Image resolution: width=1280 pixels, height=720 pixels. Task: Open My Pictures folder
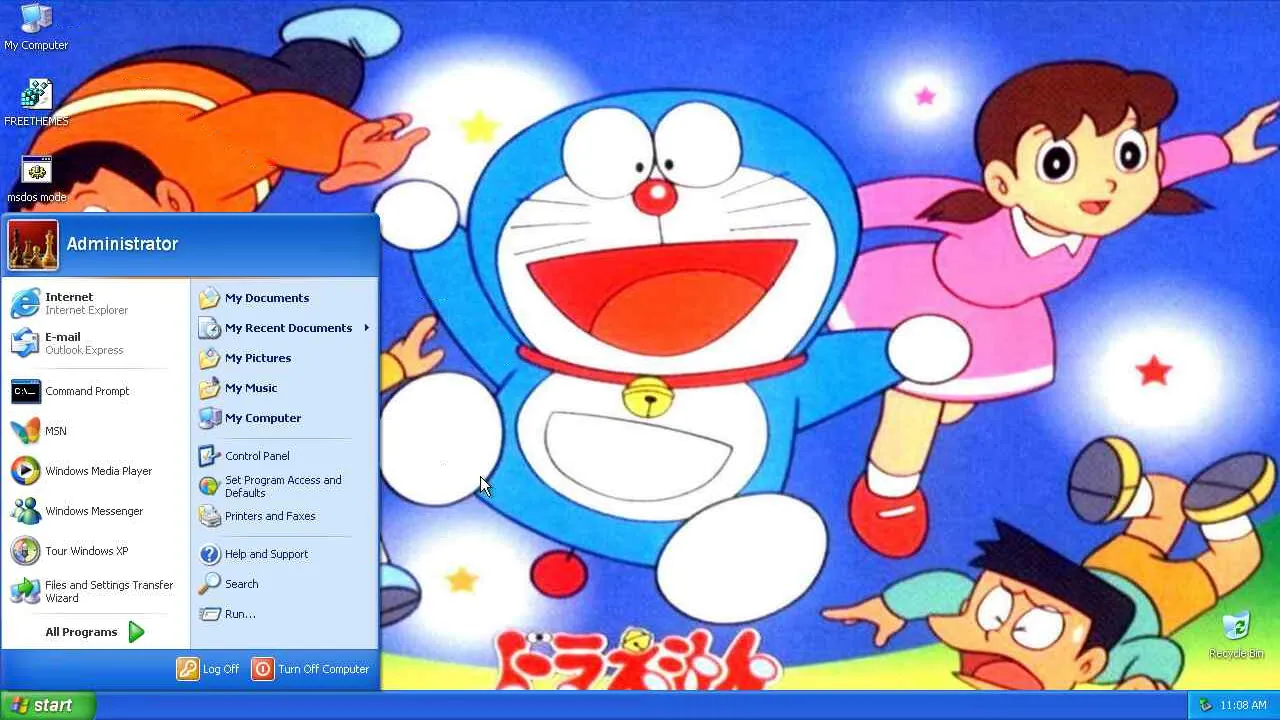[x=284, y=358]
